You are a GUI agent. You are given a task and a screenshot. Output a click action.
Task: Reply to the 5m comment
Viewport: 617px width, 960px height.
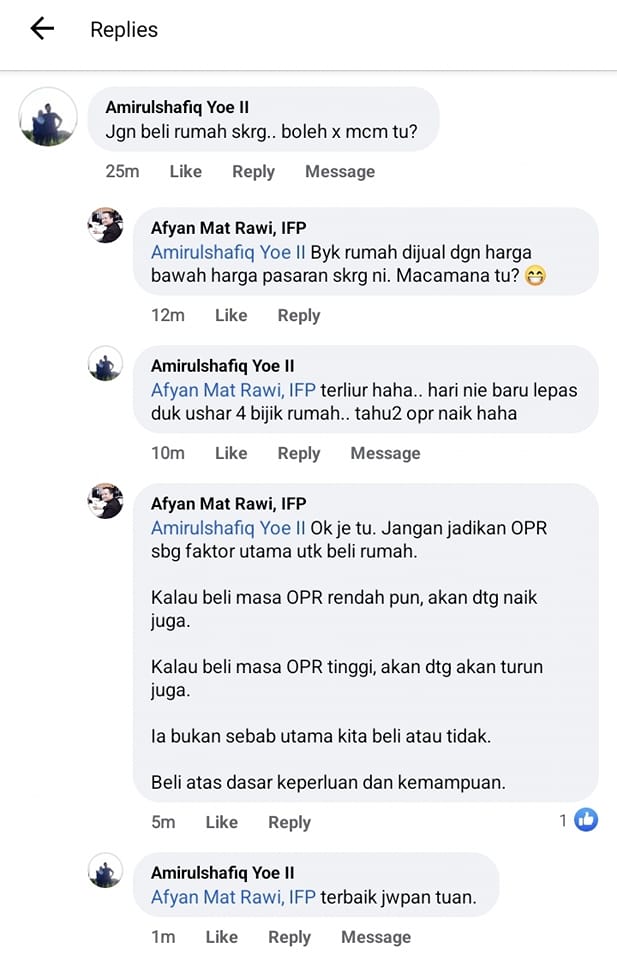[x=290, y=823]
